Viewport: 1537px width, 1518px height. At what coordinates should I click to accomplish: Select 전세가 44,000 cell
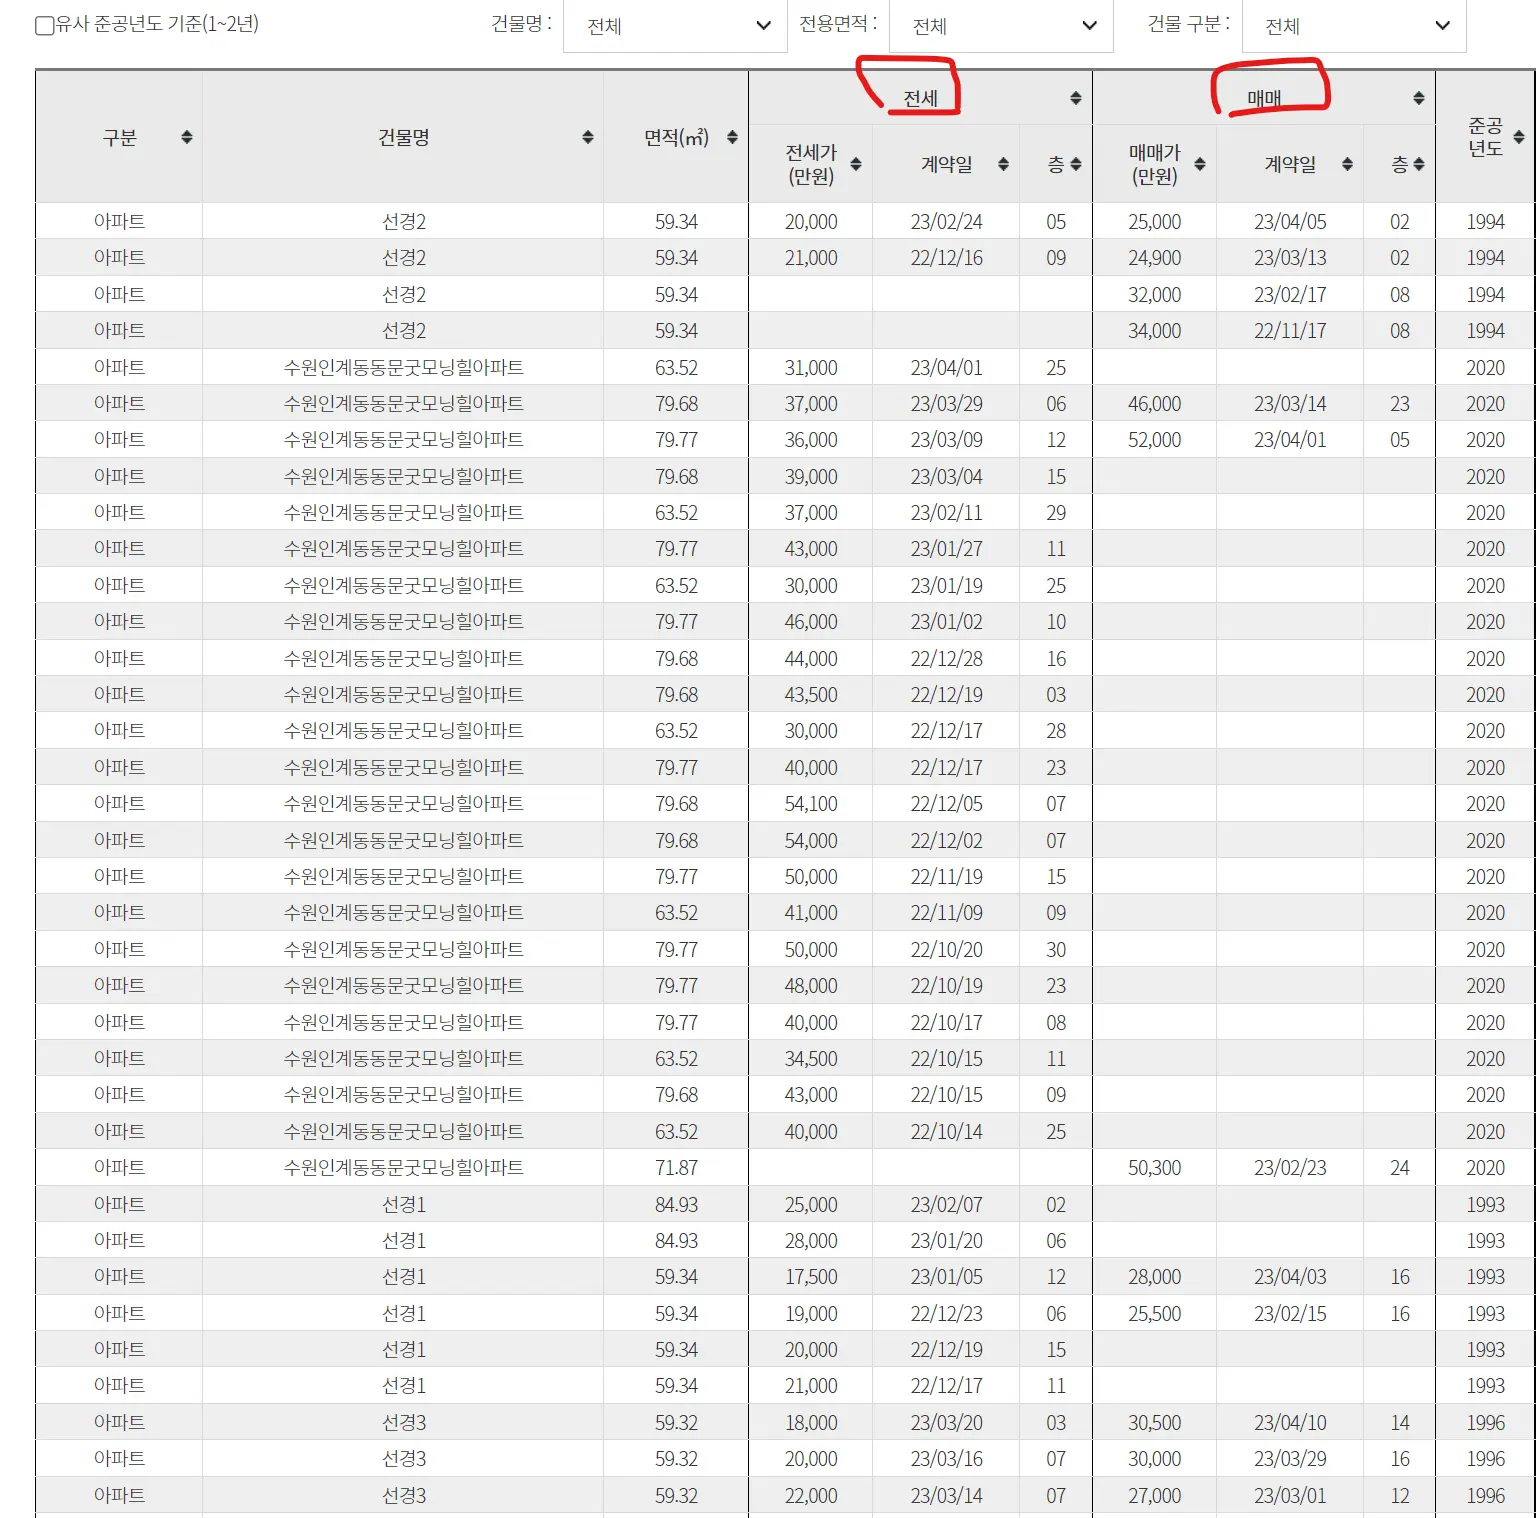(x=811, y=658)
